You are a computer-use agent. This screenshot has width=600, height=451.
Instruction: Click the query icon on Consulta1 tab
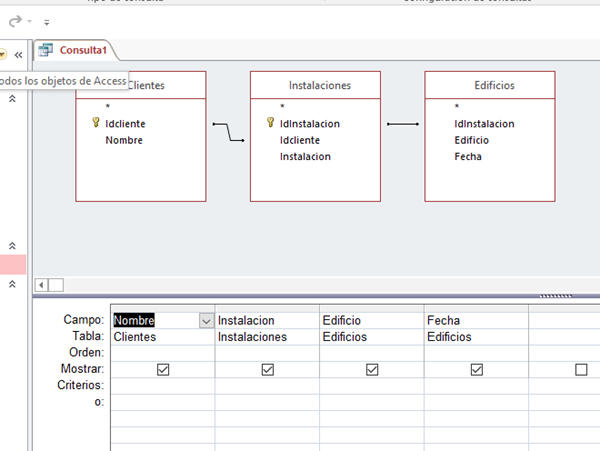coord(46,49)
